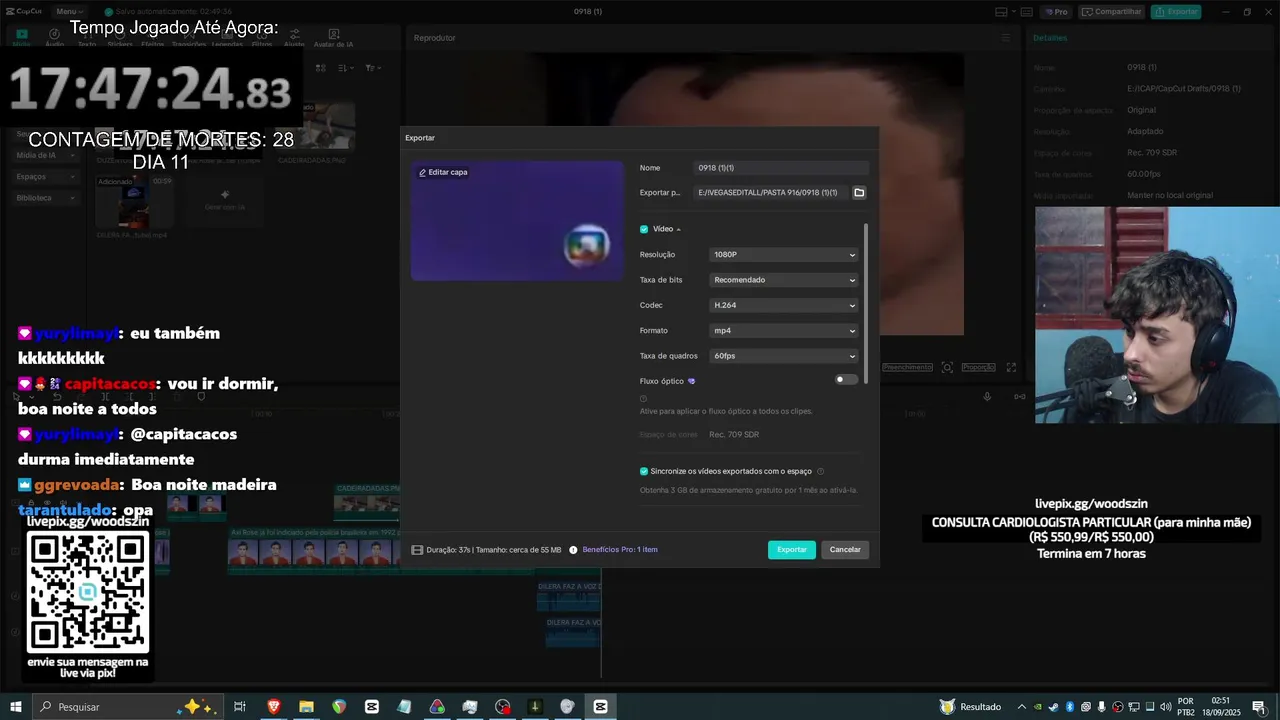Enable the Fluxo óptico toggle
The width and height of the screenshot is (1280, 720).
[846, 380]
